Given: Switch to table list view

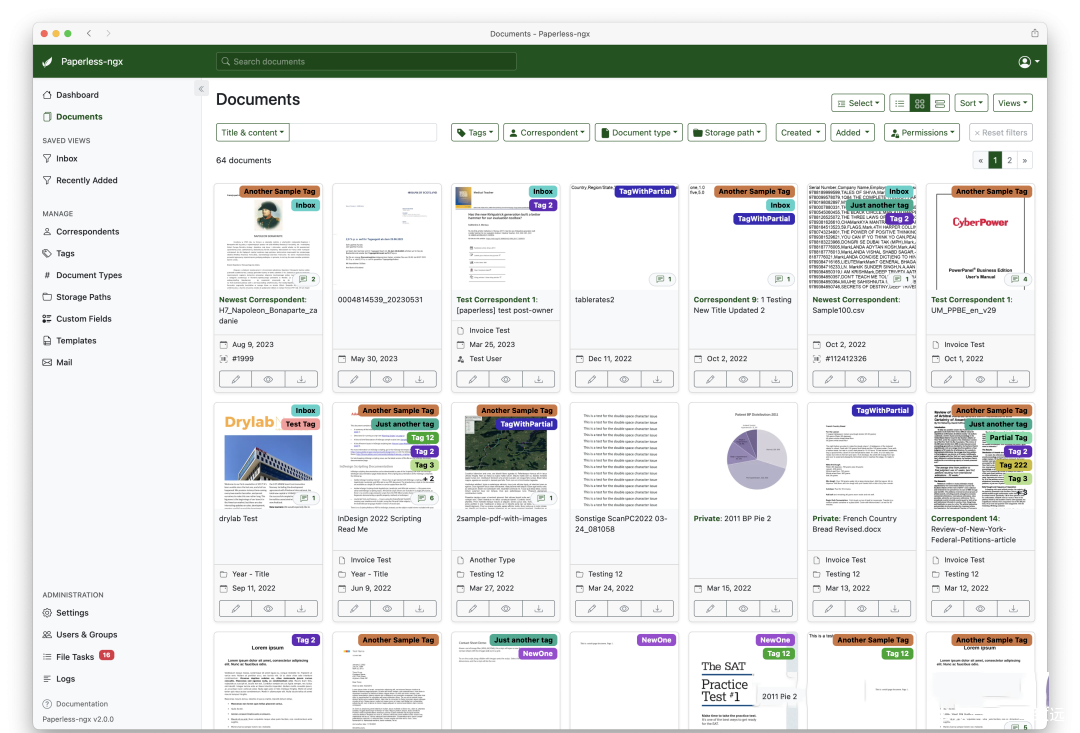Looking at the screenshot, I should tap(900, 103).
